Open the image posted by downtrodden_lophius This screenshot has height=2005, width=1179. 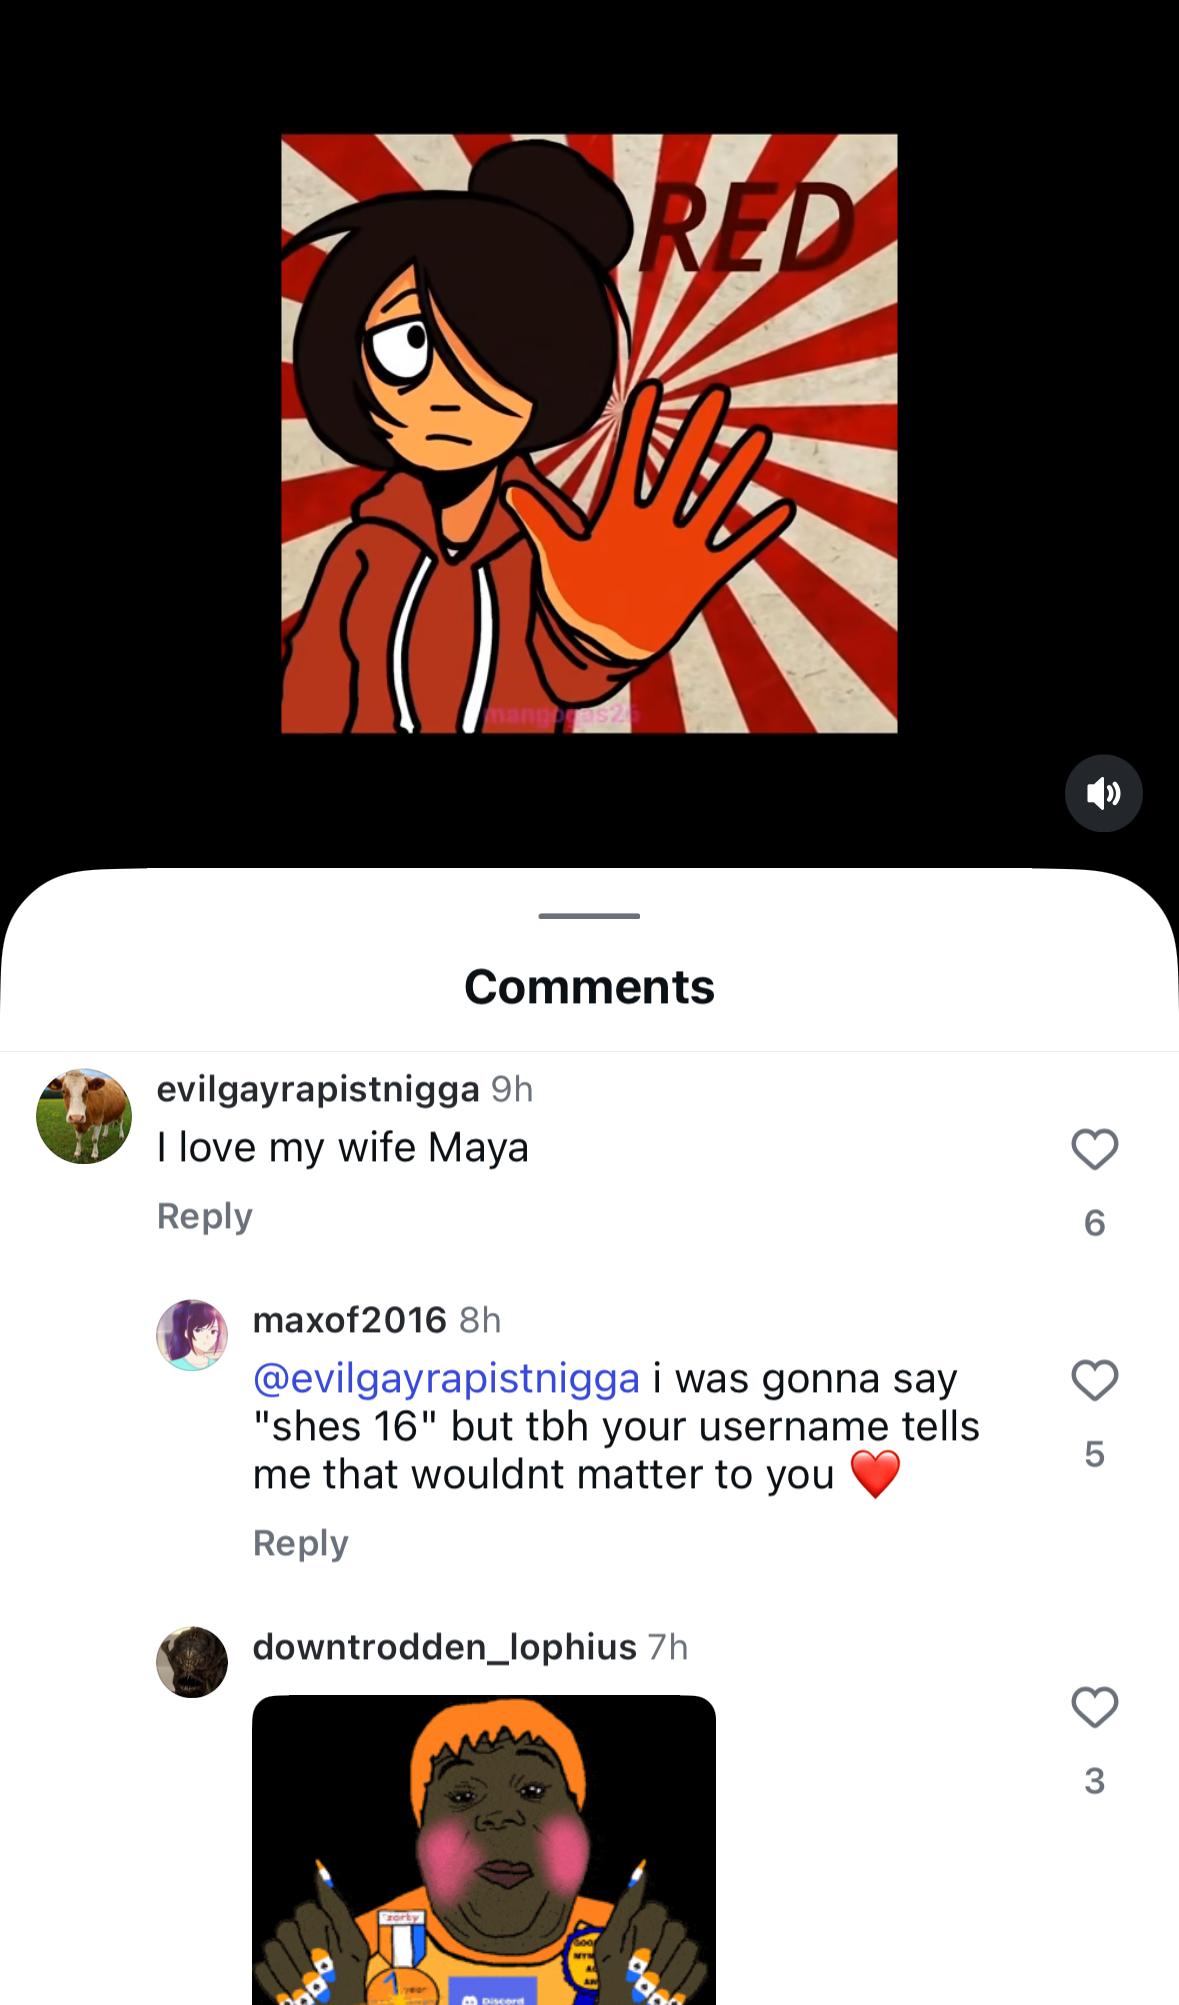click(x=484, y=1850)
